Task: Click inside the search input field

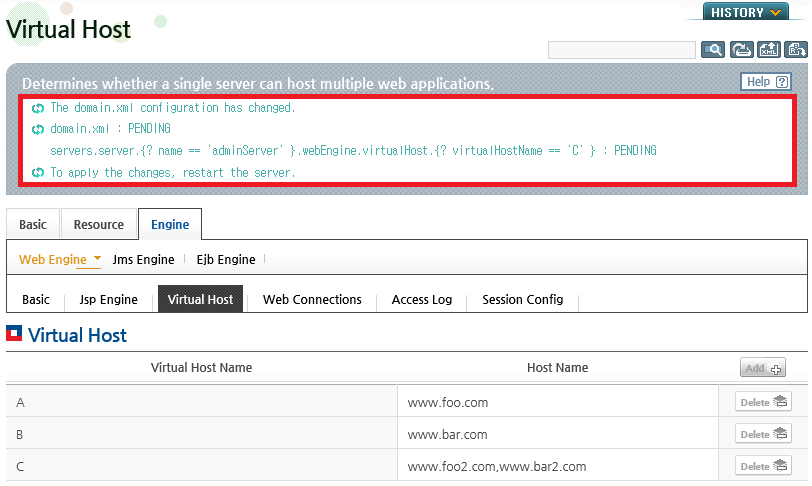Action: click(621, 50)
